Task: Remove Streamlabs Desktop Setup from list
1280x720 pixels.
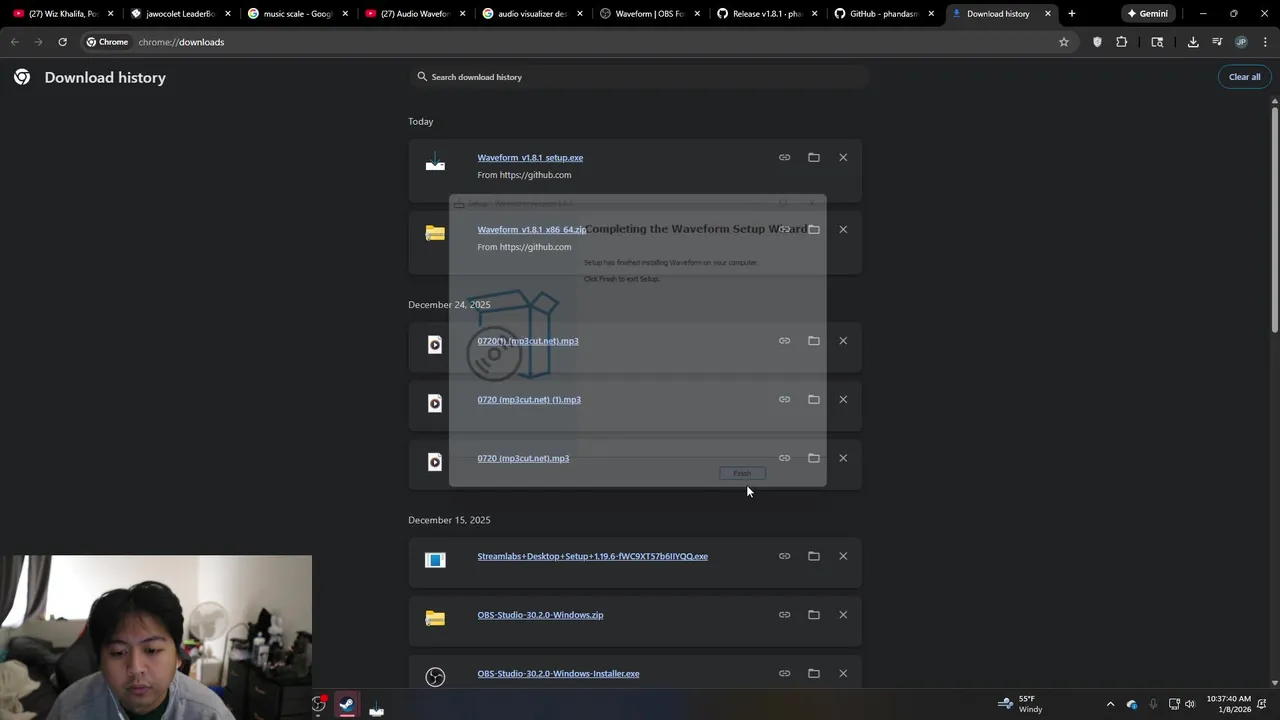Action: click(x=843, y=556)
